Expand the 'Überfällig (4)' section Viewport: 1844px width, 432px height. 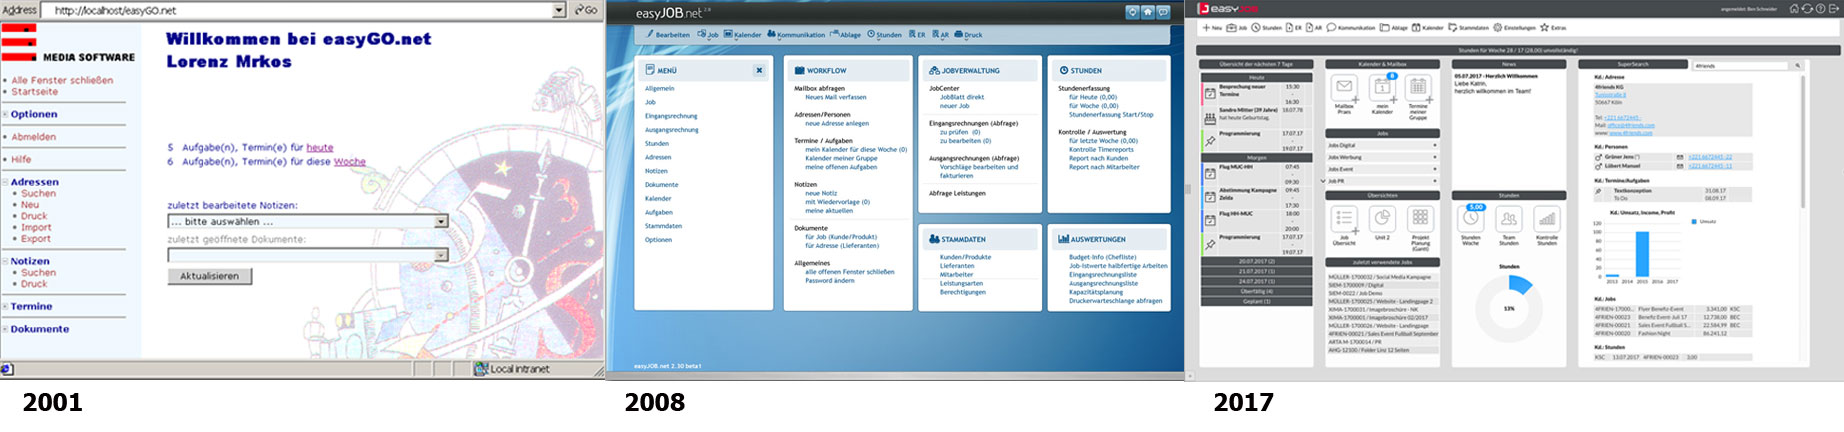pos(1256,292)
